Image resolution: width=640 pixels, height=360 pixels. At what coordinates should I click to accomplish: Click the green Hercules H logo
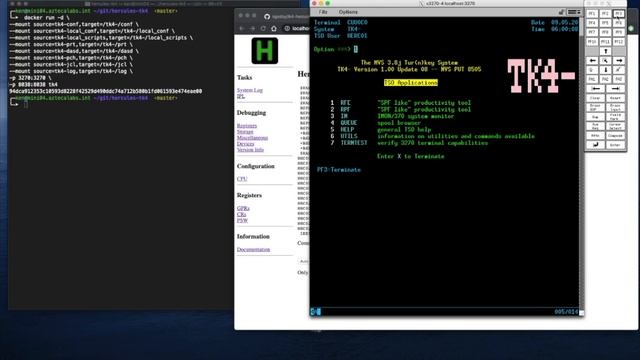[x=264, y=51]
